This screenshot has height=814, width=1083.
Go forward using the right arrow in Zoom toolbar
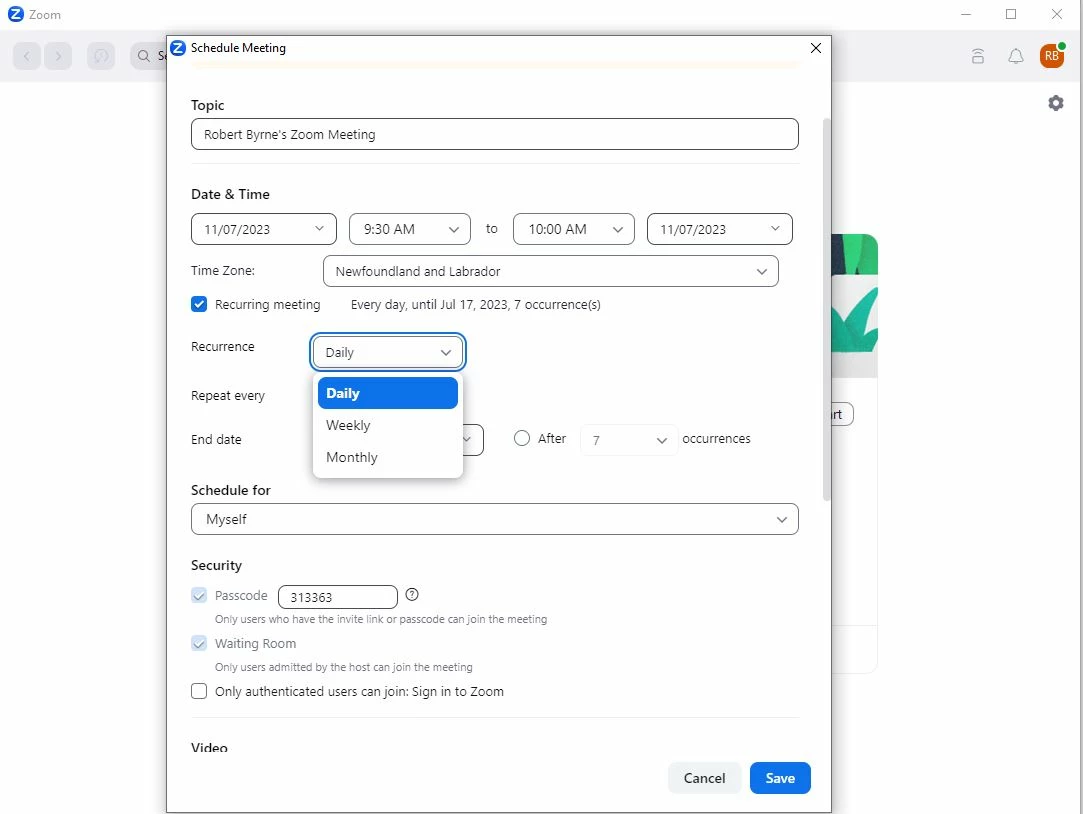pyautogui.click(x=58, y=56)
